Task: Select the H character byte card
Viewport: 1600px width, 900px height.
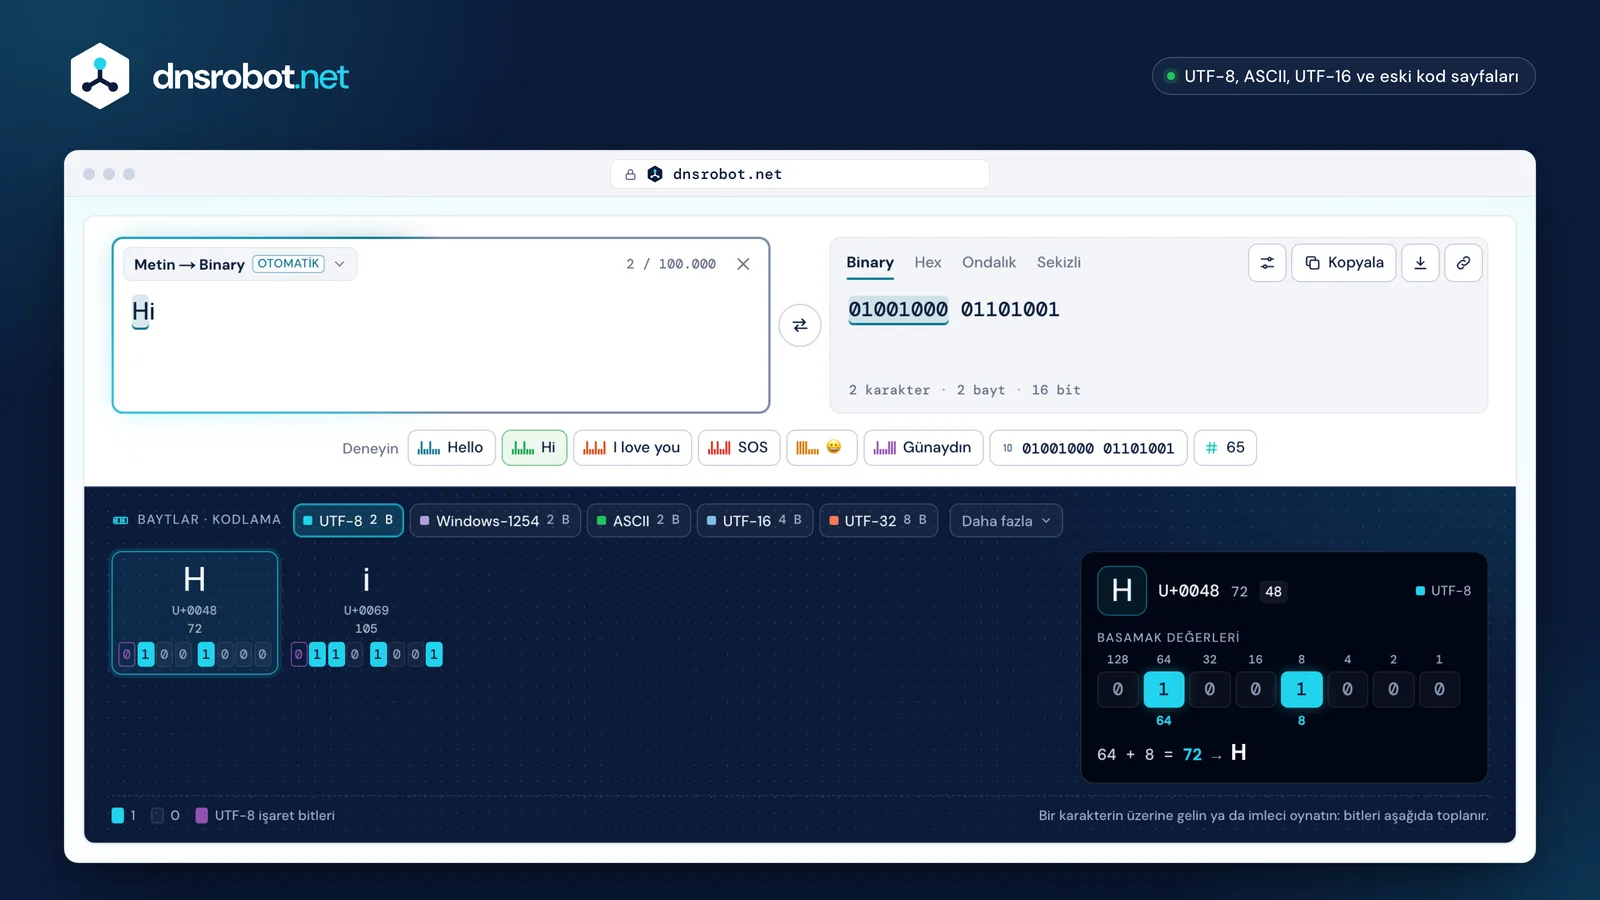Action: point(195,613)
